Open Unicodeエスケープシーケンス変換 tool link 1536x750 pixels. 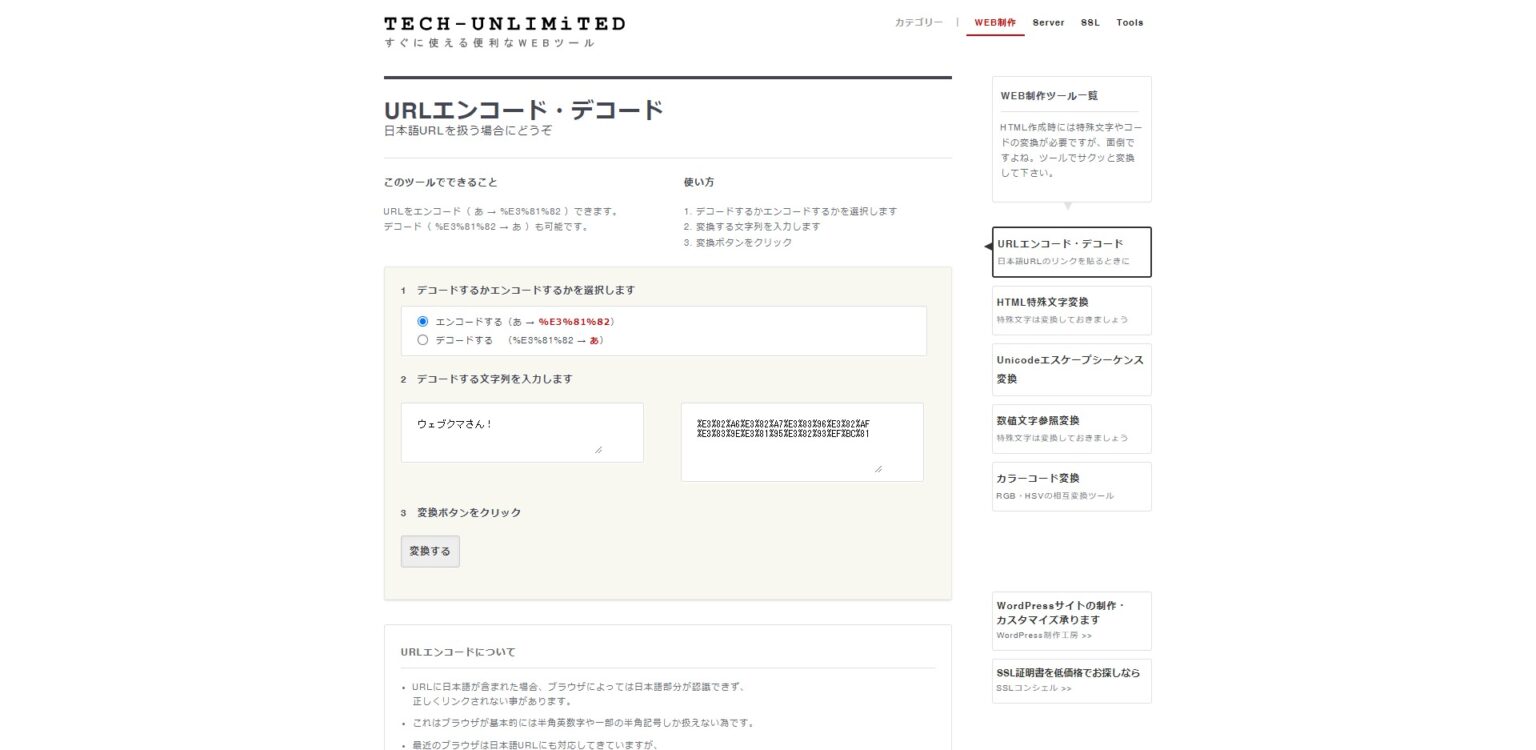[1071, 369]
